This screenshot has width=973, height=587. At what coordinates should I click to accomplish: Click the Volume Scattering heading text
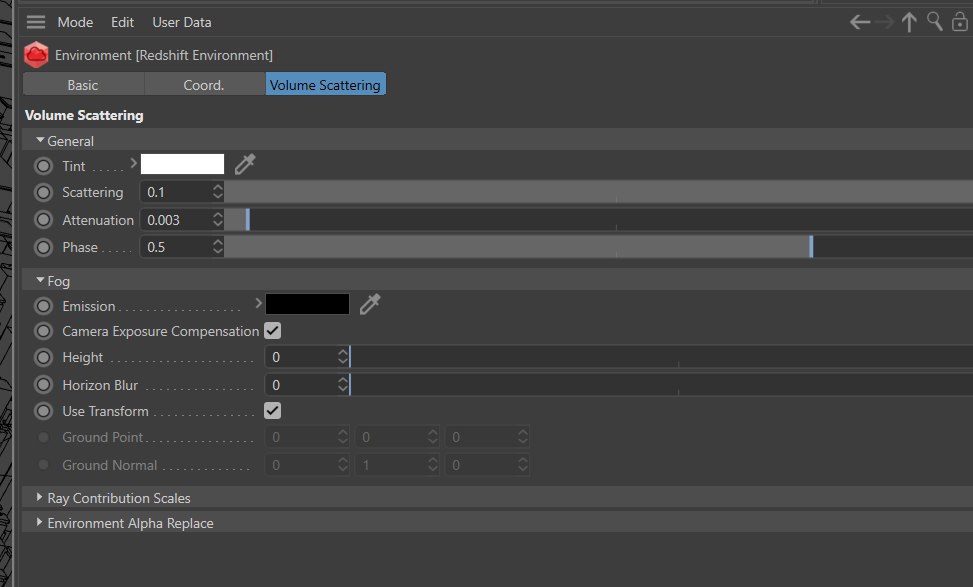(84, 115)
